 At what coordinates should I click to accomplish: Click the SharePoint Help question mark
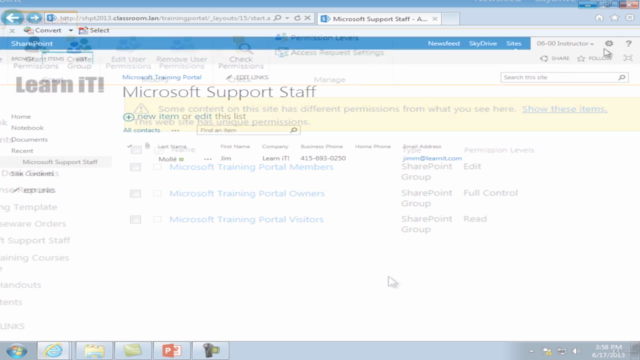(x=629, y=43)
